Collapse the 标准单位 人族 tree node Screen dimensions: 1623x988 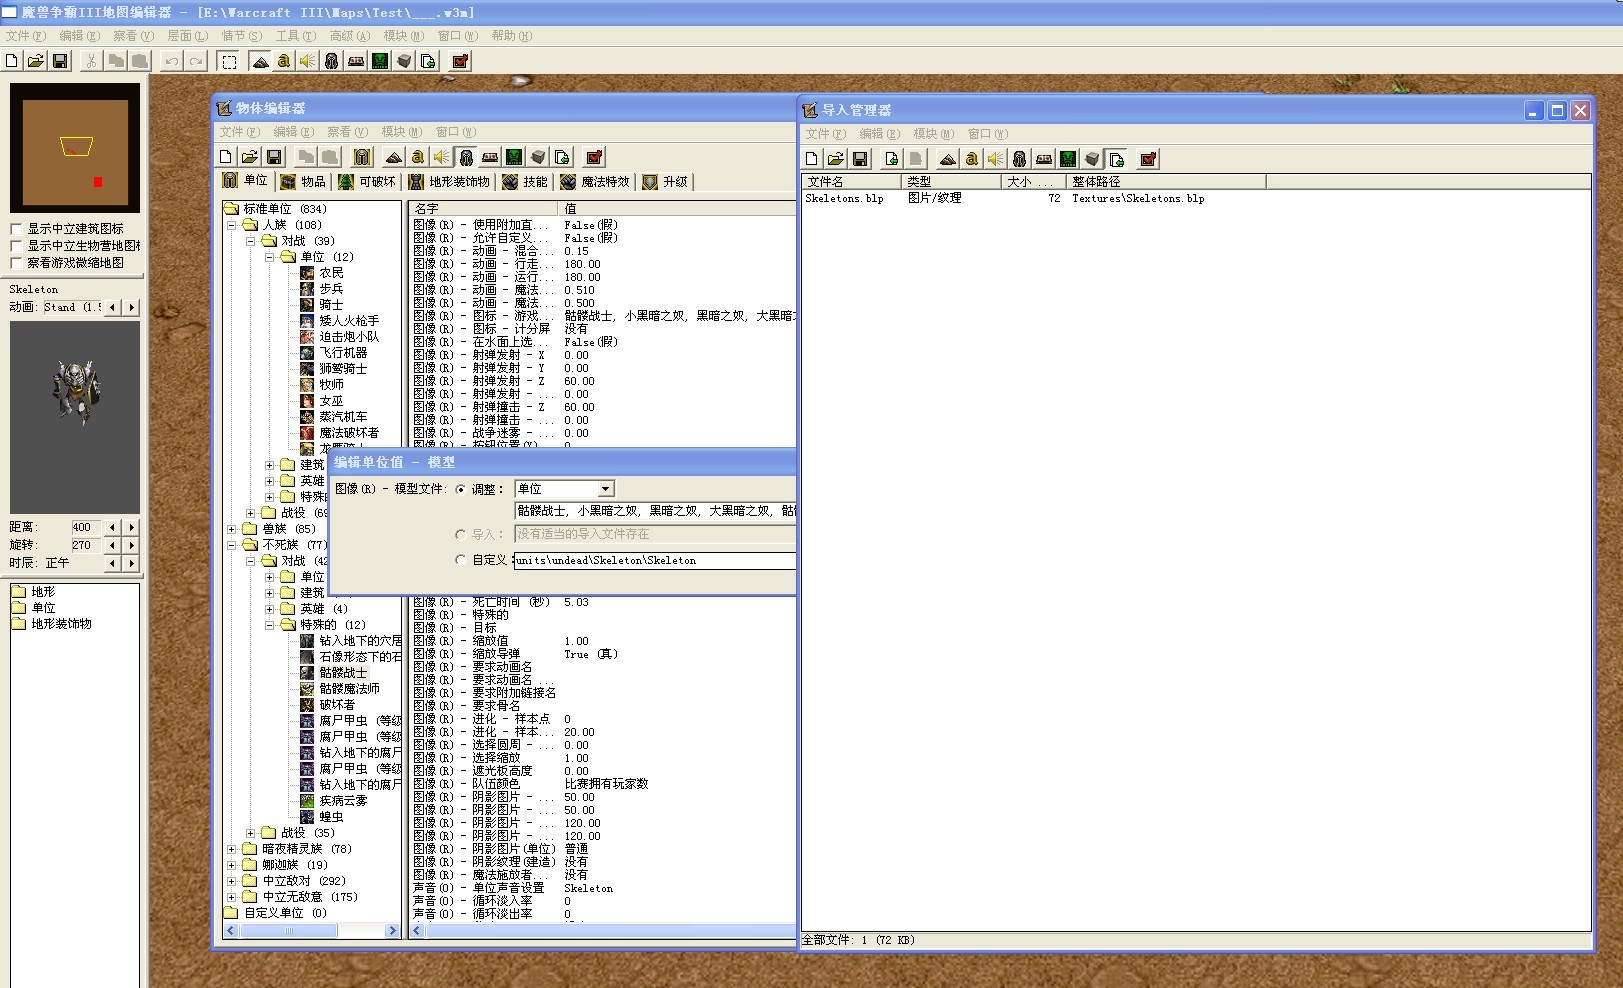[231, 225]
